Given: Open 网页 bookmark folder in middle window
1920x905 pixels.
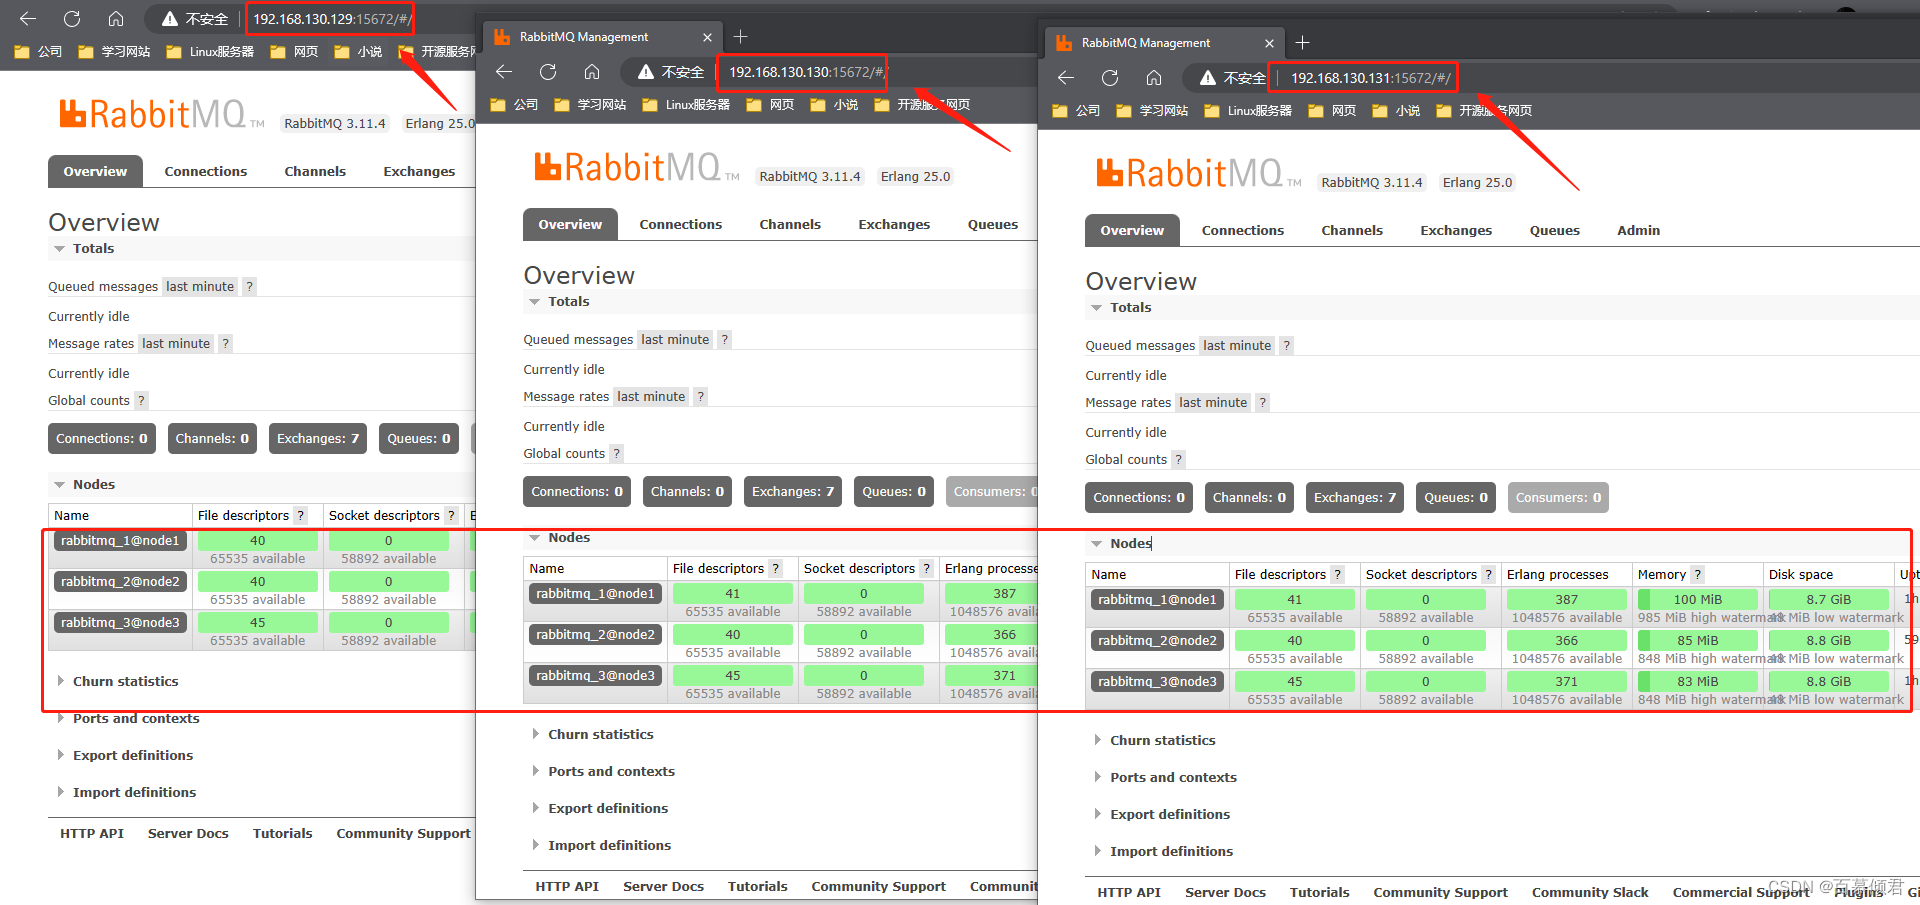Looking at the screenshot, I should point(770,105).
